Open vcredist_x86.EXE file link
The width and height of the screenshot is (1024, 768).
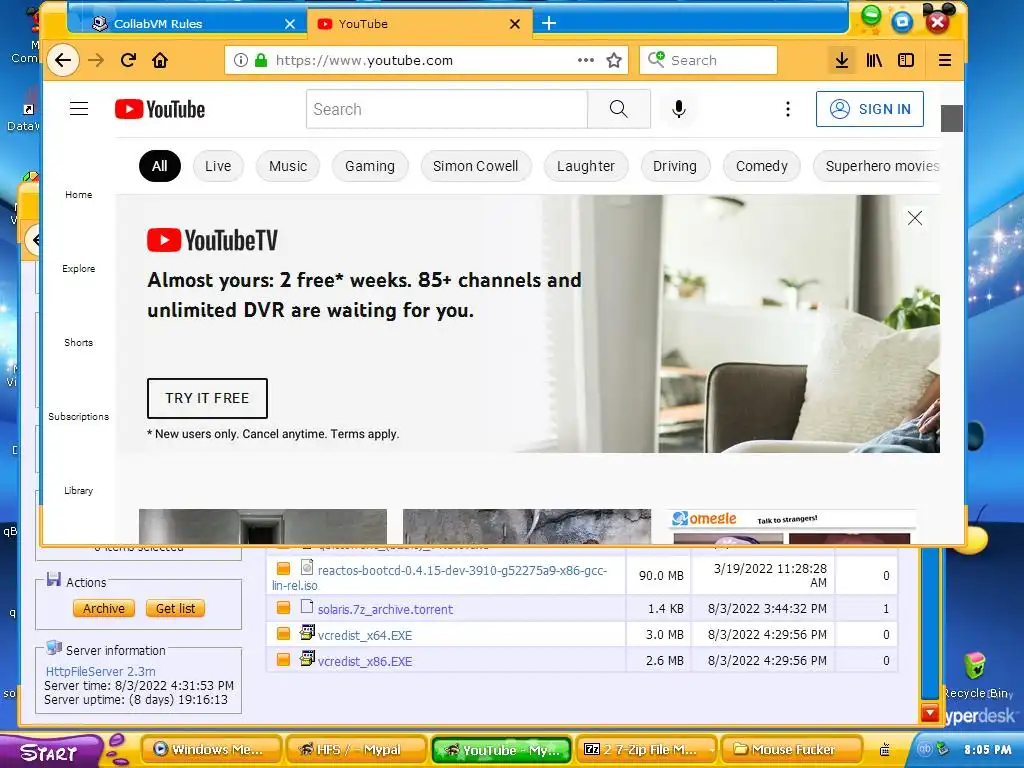pyautogui.click(x=365, y=662)
